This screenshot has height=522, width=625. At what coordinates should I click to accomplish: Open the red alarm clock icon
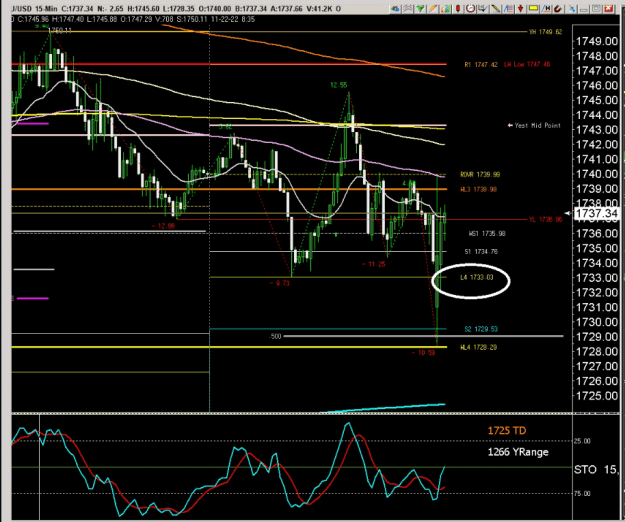471,8
